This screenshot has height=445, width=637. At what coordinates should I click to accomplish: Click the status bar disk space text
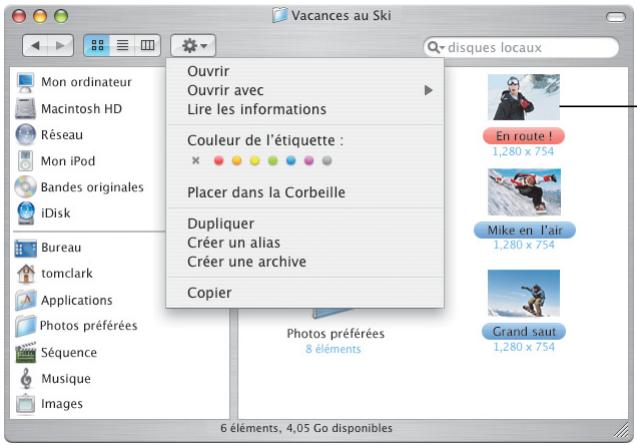306,428
